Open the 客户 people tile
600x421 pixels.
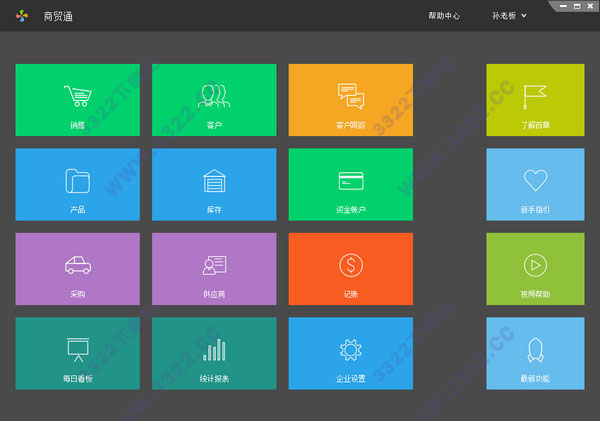214,100
